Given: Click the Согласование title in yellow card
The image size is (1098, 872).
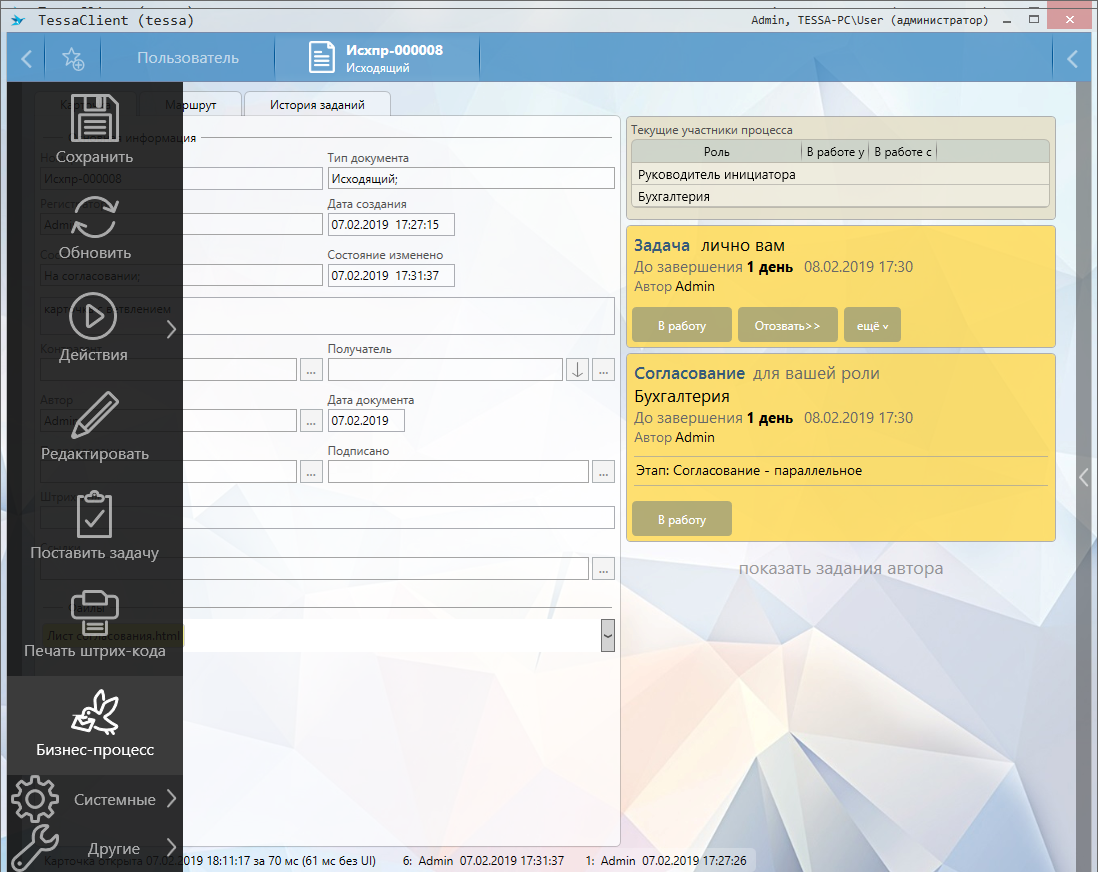Looking at the screenshot, I should tap(689, 373).
